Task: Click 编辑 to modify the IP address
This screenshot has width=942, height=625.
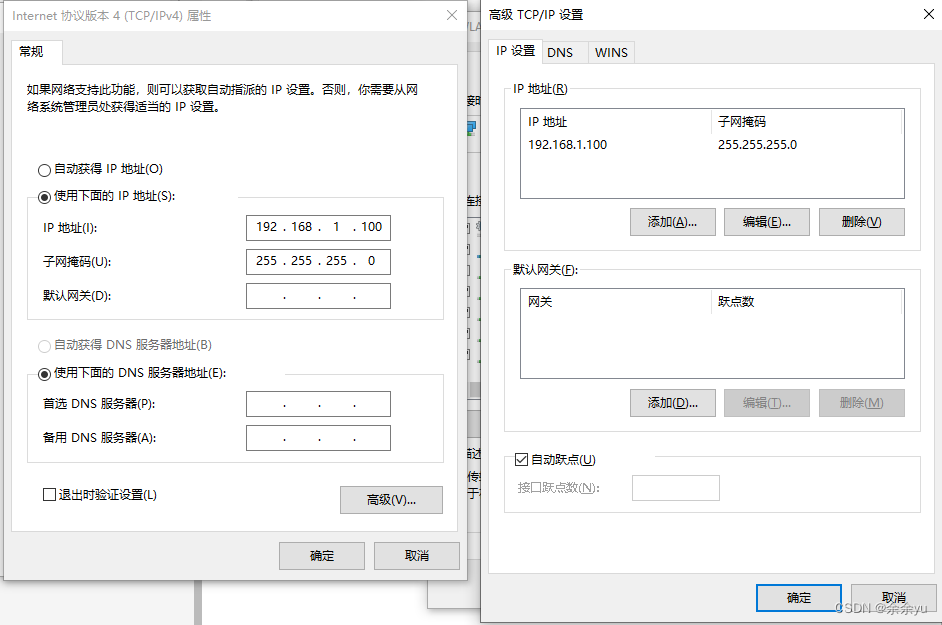Action: [x=766, y=221]
